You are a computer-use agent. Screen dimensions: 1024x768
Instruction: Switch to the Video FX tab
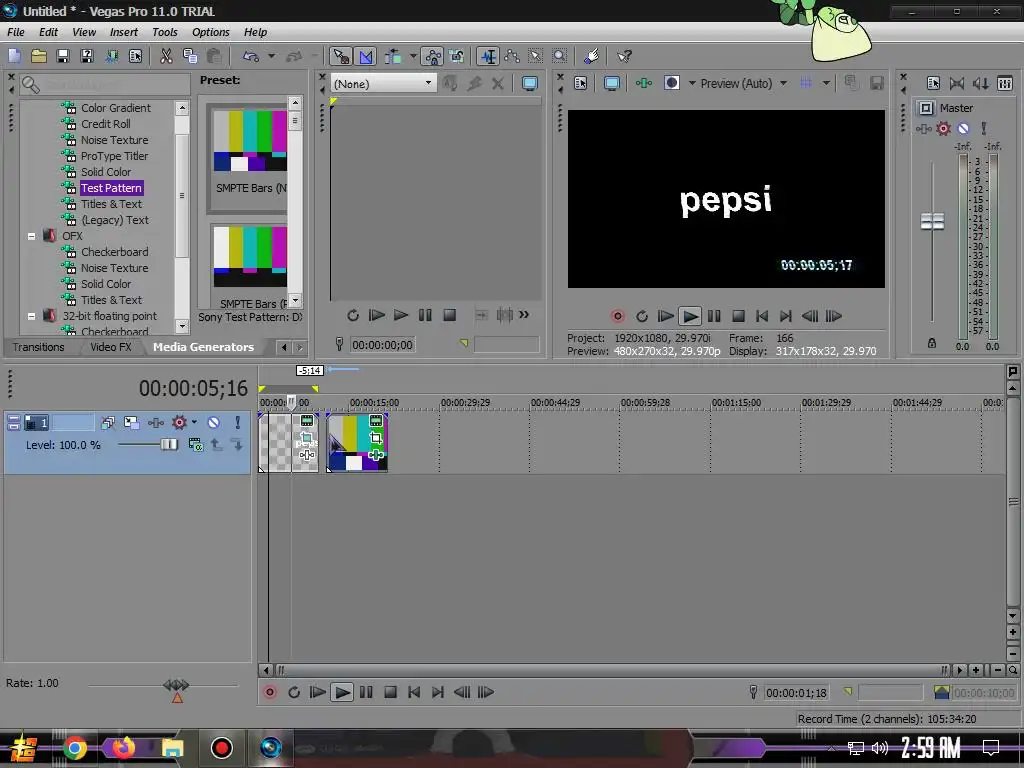pyautogui.click(x=110, y=347)
